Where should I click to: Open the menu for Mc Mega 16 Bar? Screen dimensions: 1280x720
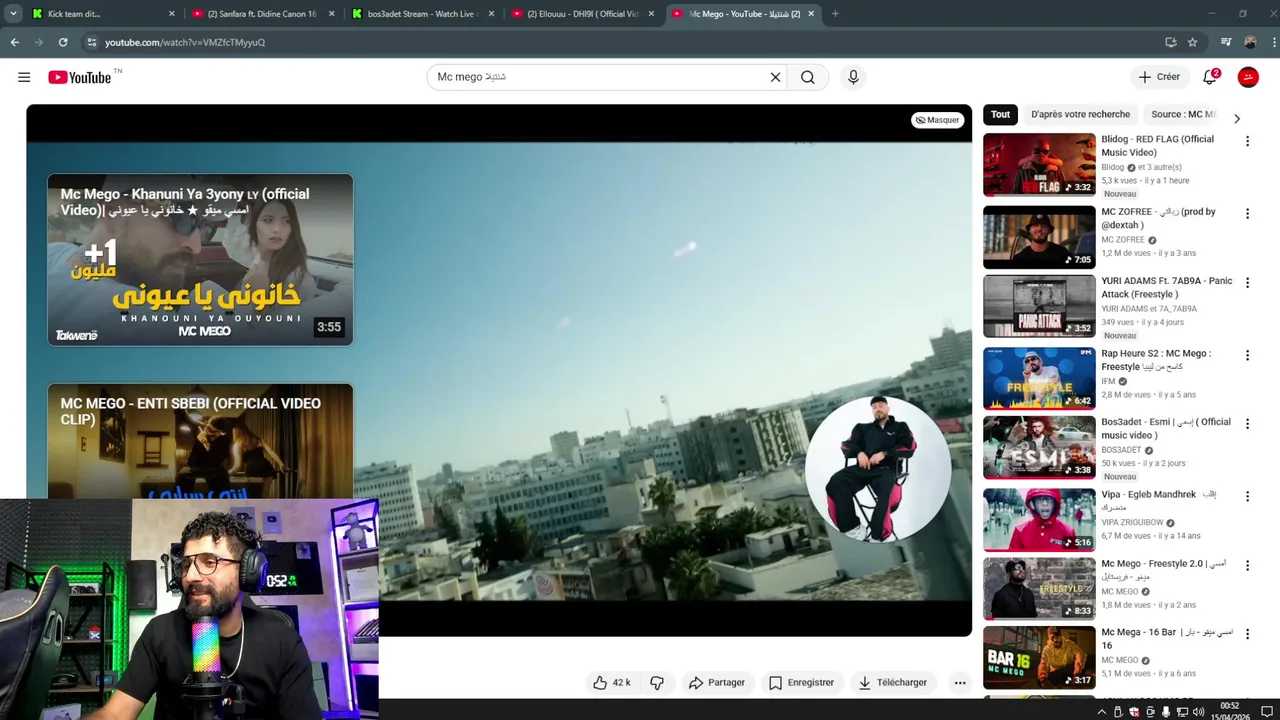click(x=1247, y=634)
